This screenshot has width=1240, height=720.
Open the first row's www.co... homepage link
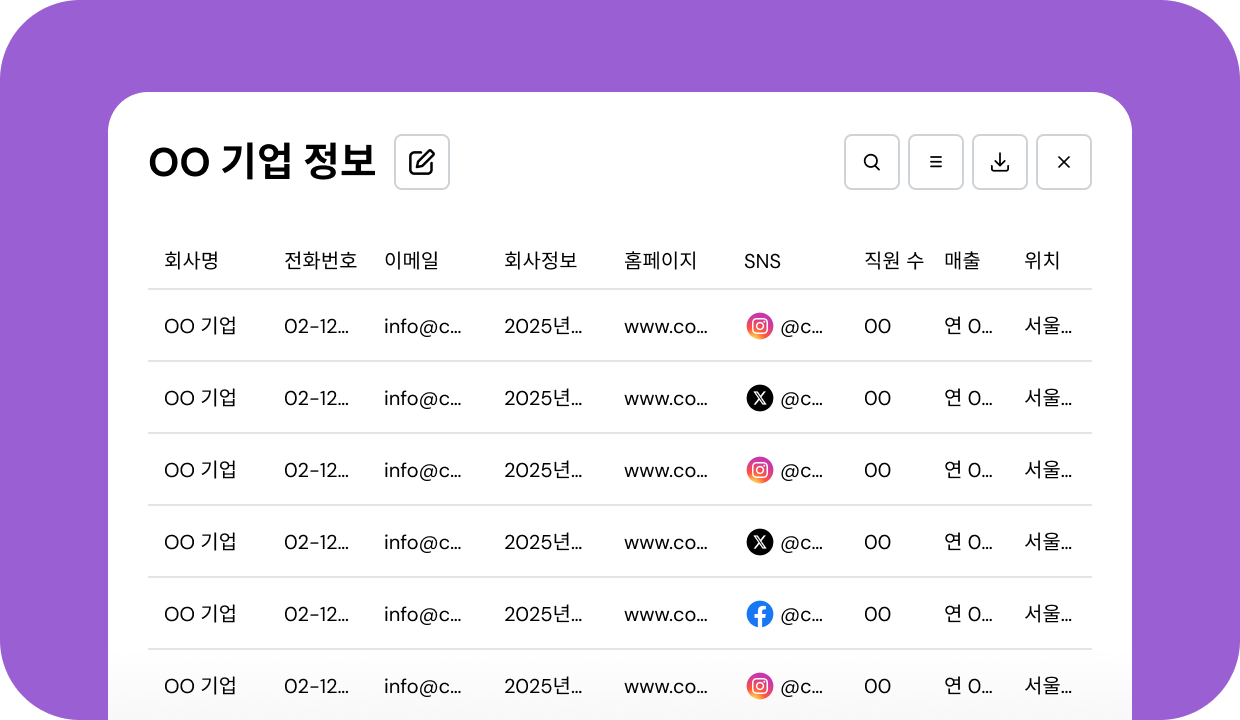pyautogui.click(x=666, y=326)
